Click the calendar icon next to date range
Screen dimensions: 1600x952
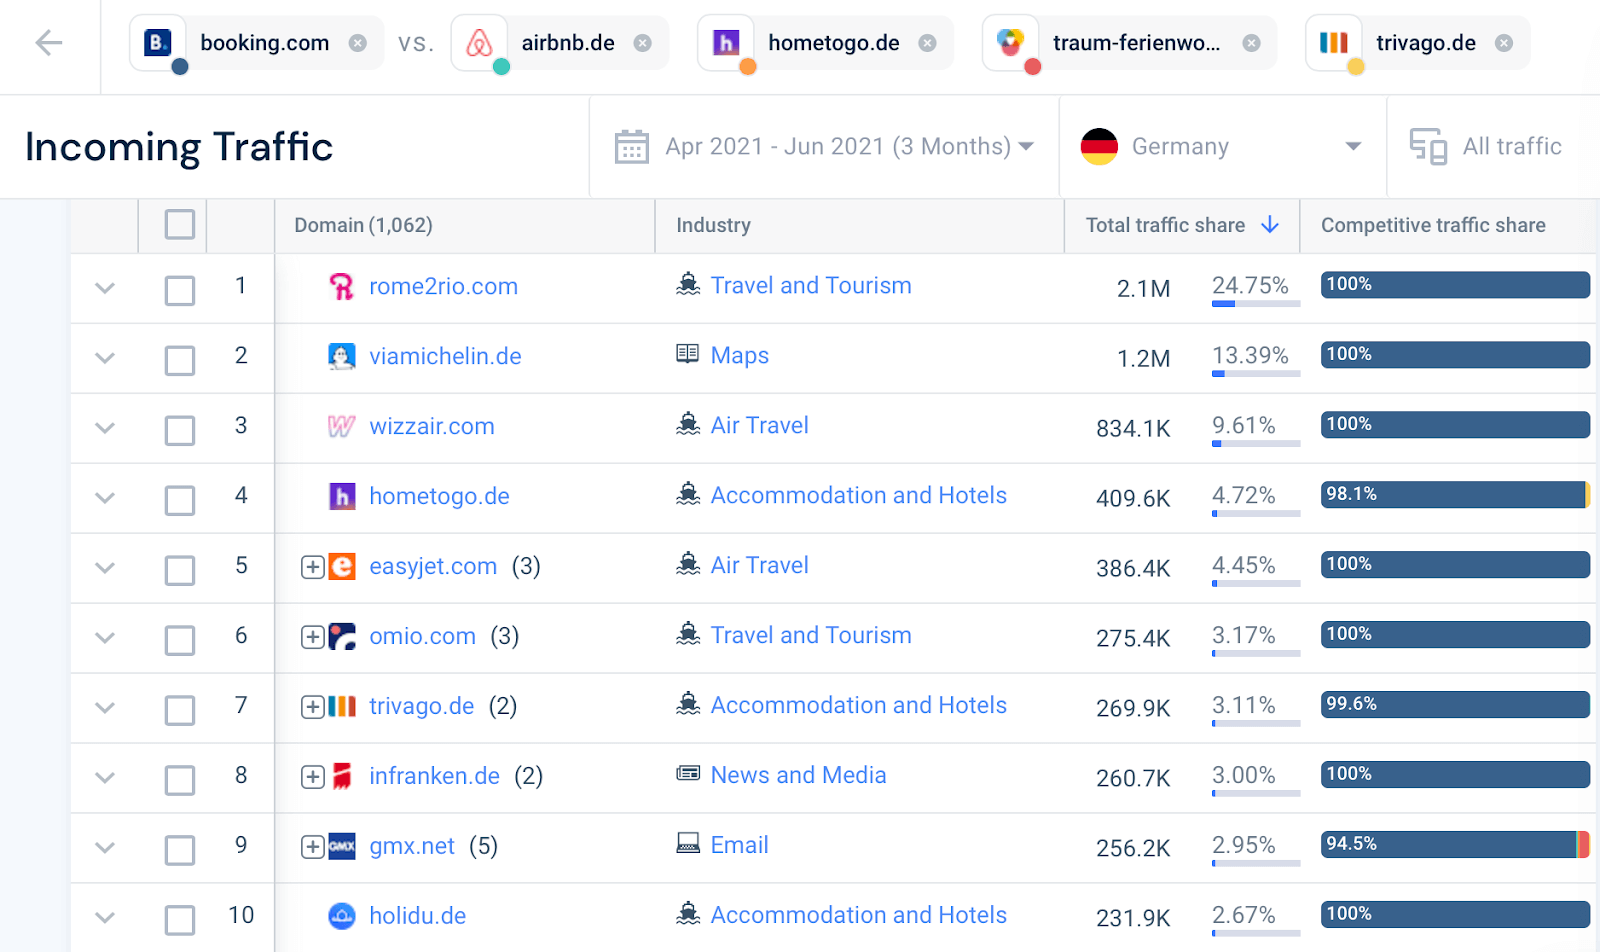(631, 146)
